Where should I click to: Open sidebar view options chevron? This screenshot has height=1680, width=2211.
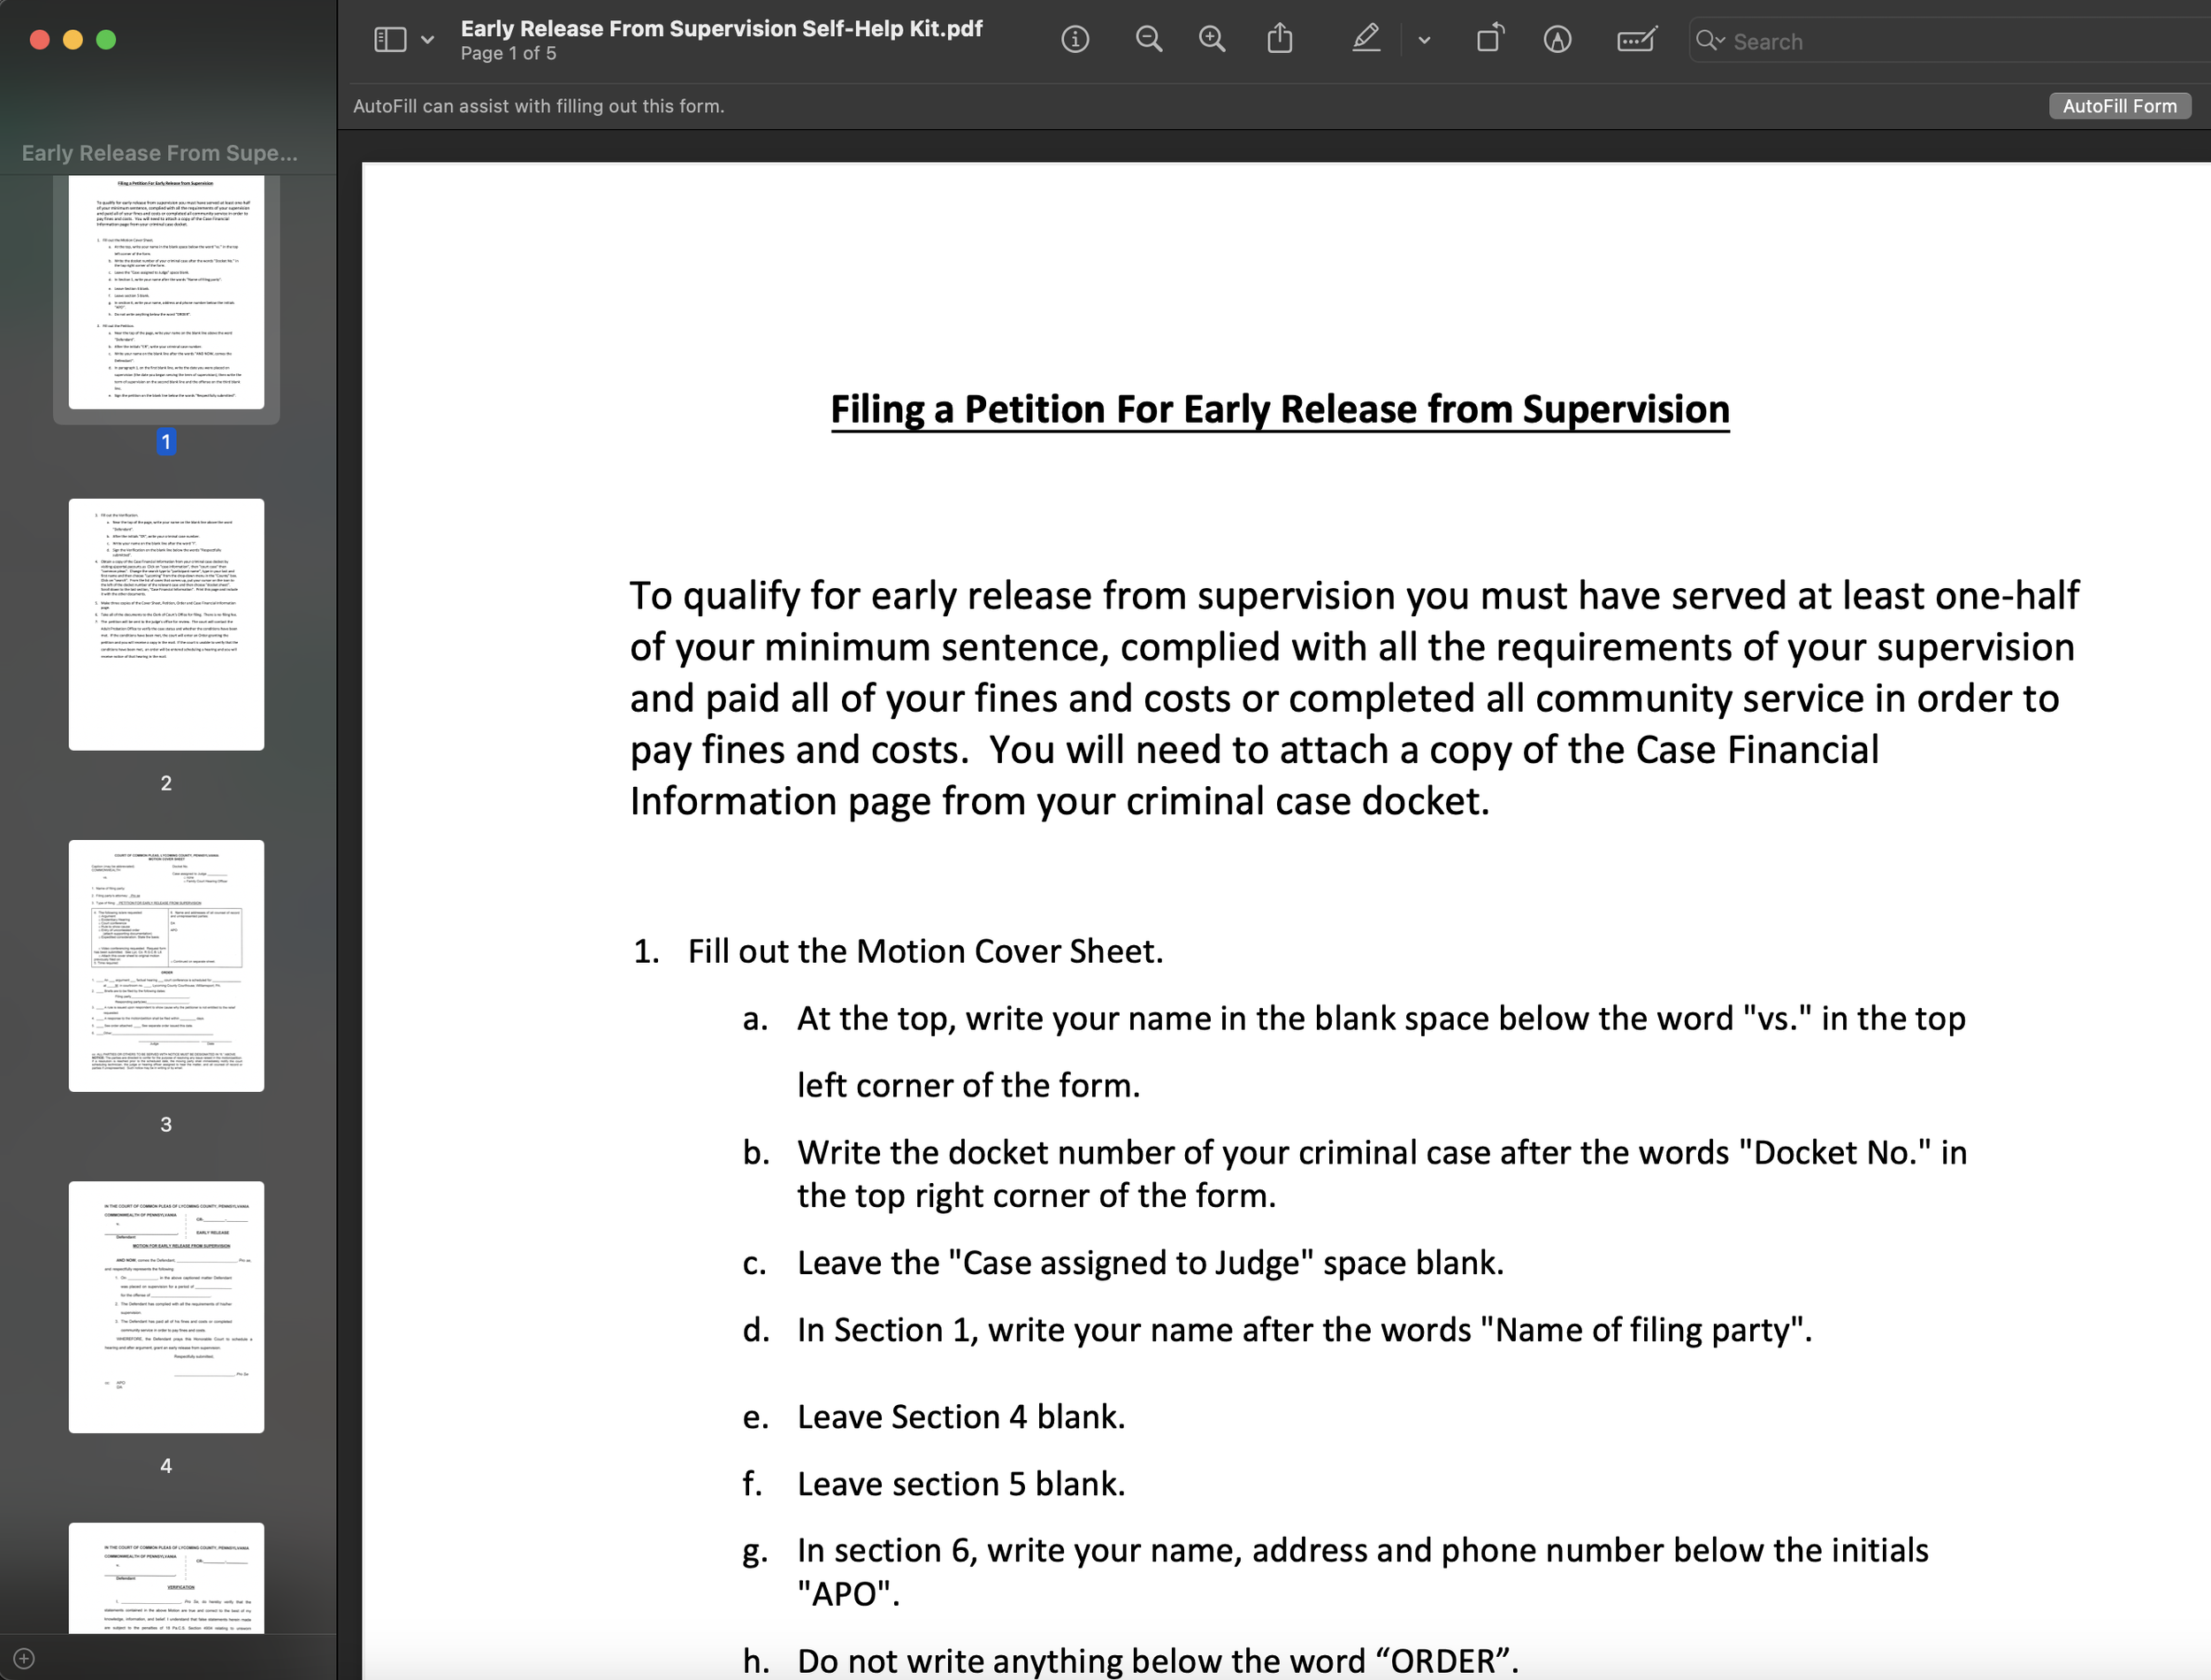click(428, 40)
